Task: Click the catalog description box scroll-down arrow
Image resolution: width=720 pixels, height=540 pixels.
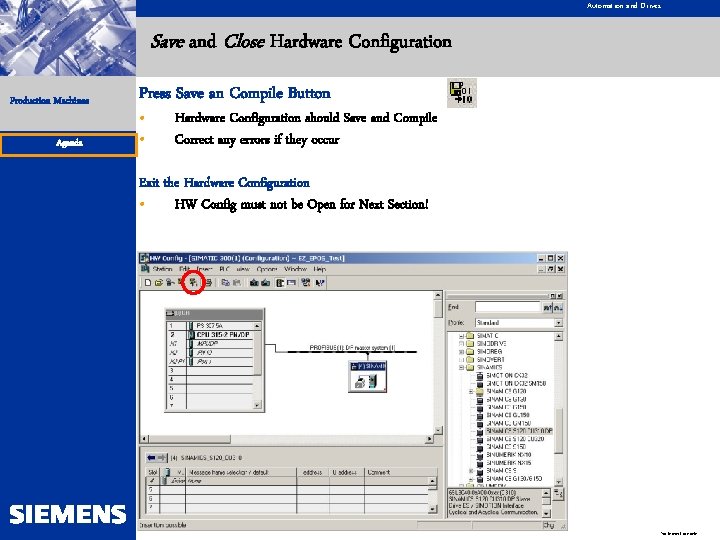Action: point(546,513)
